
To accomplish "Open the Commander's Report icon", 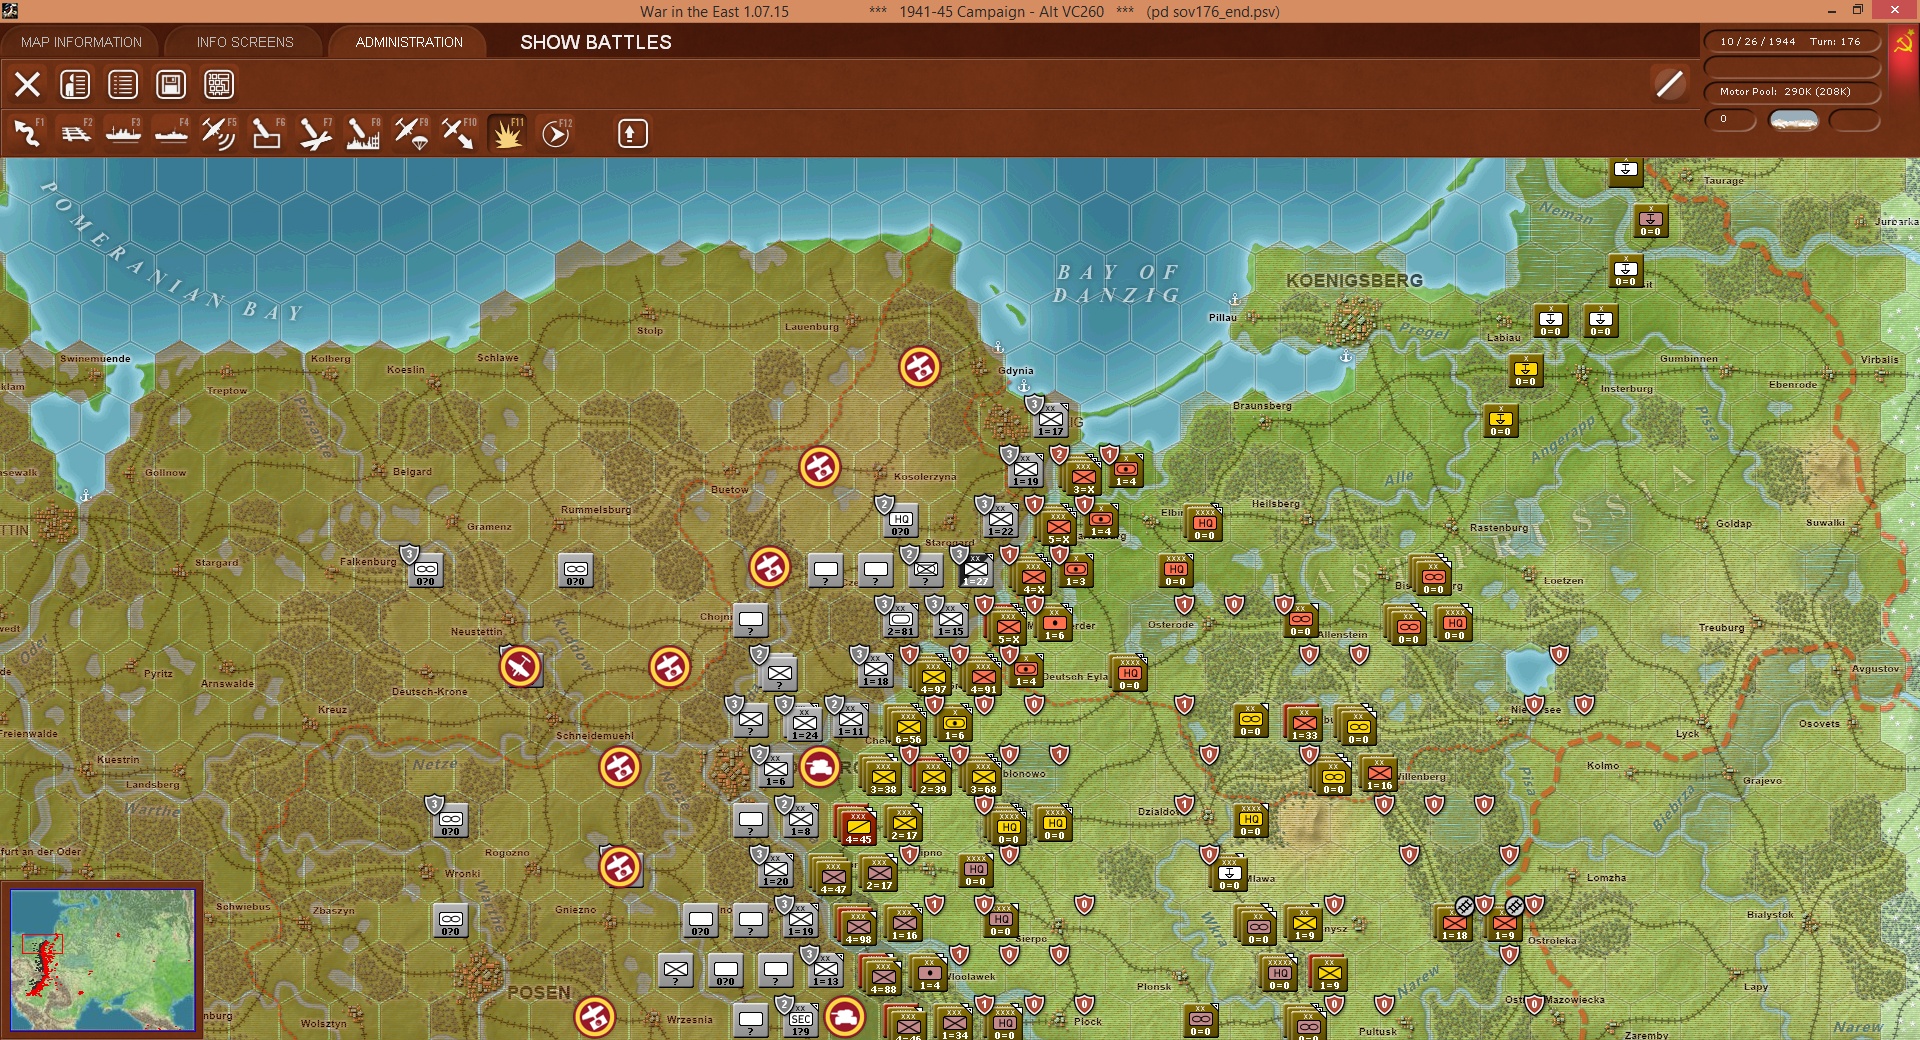I will coord(75,85).
